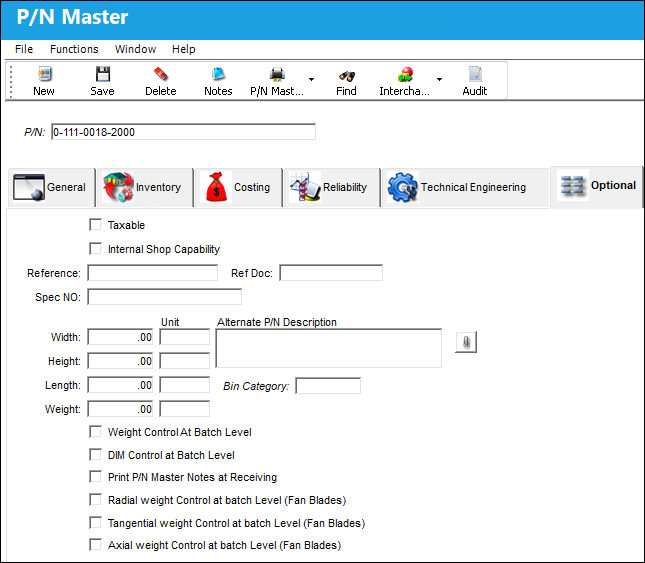This screenshot has height=563, width=645.
Task: Open the Reliability tab
Action: [x=332, y=187]
